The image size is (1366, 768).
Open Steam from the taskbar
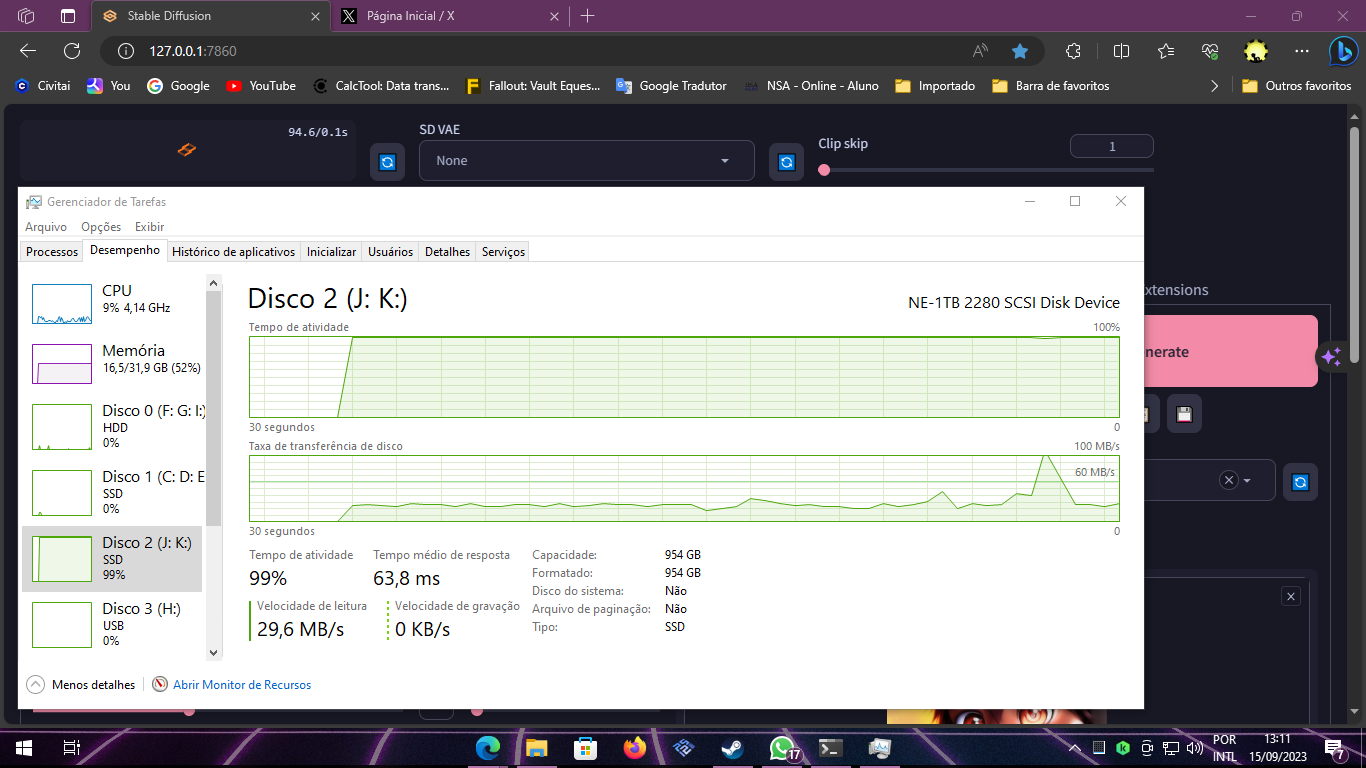tap(732, 747)
